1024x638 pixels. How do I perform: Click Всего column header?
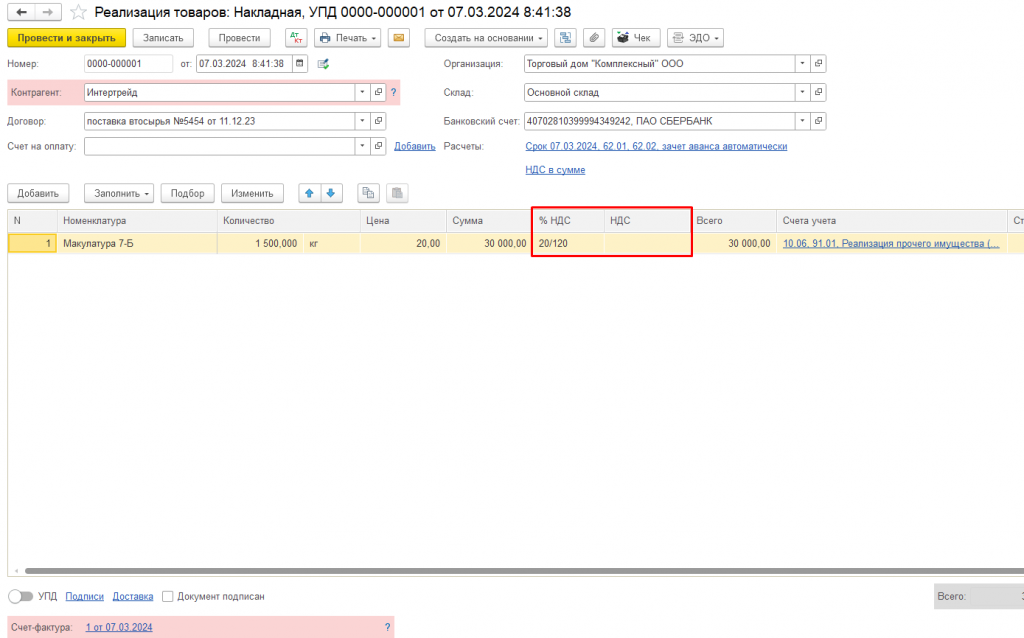pos(734,221)
